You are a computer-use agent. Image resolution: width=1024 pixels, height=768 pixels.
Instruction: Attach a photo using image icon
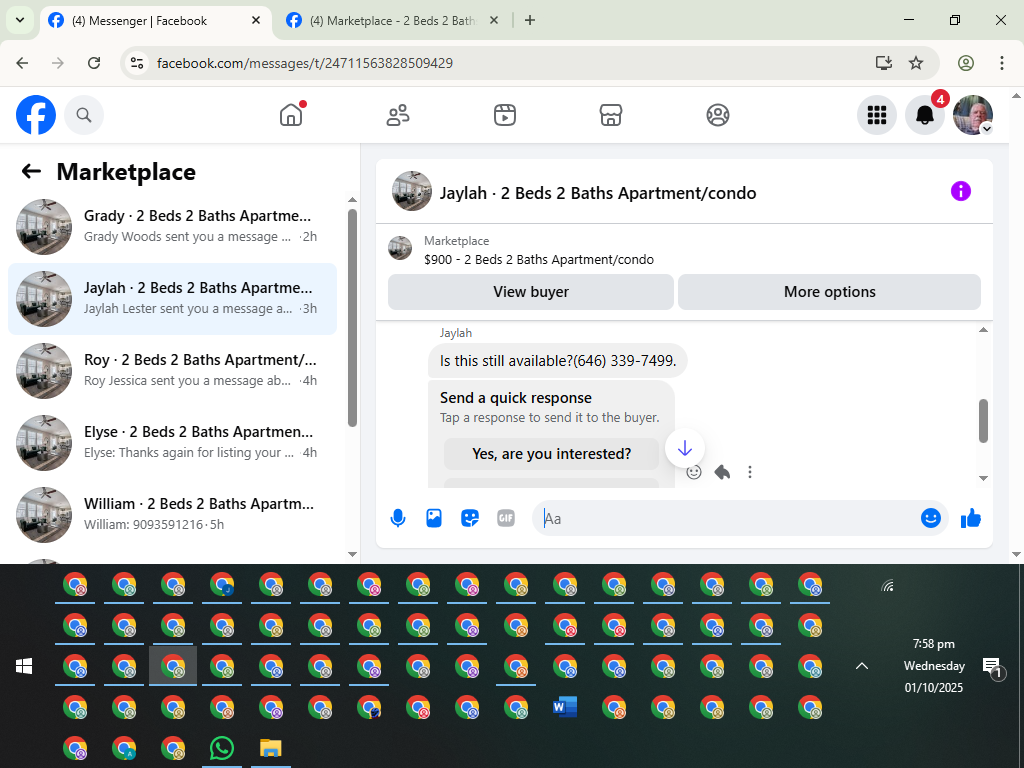click(434, 519)
